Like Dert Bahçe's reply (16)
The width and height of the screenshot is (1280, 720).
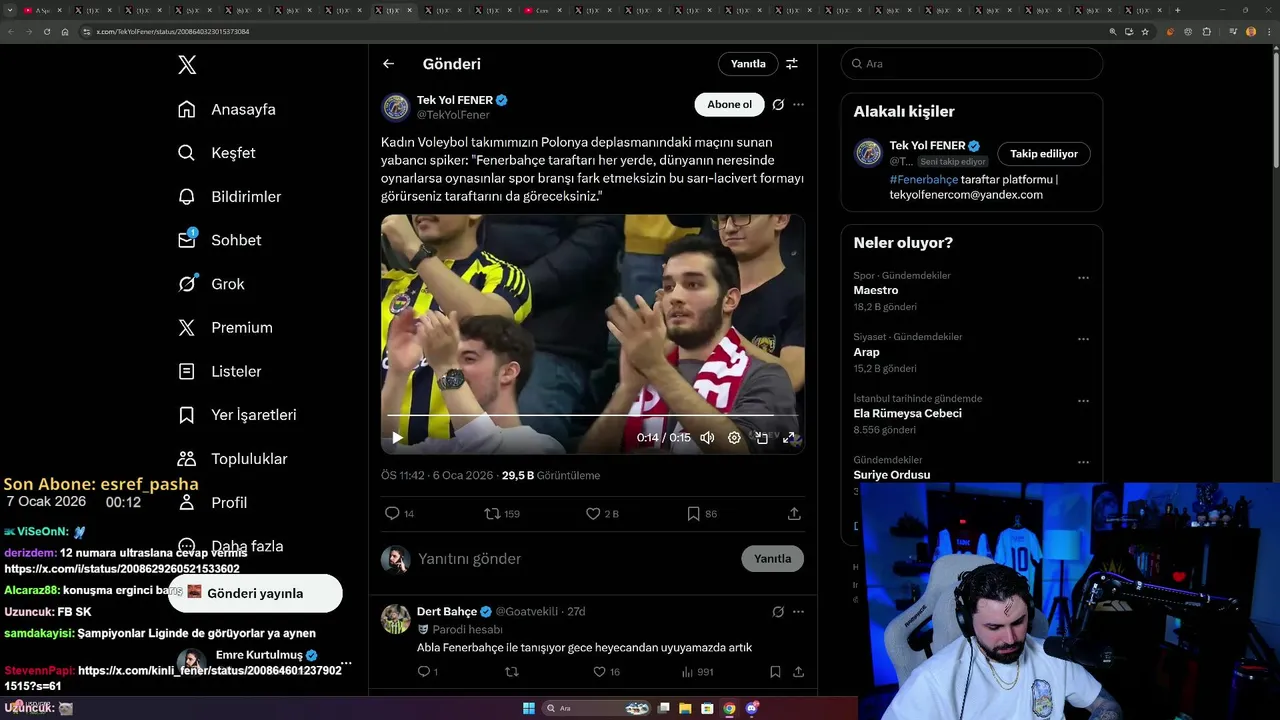(x=600, y=672)
